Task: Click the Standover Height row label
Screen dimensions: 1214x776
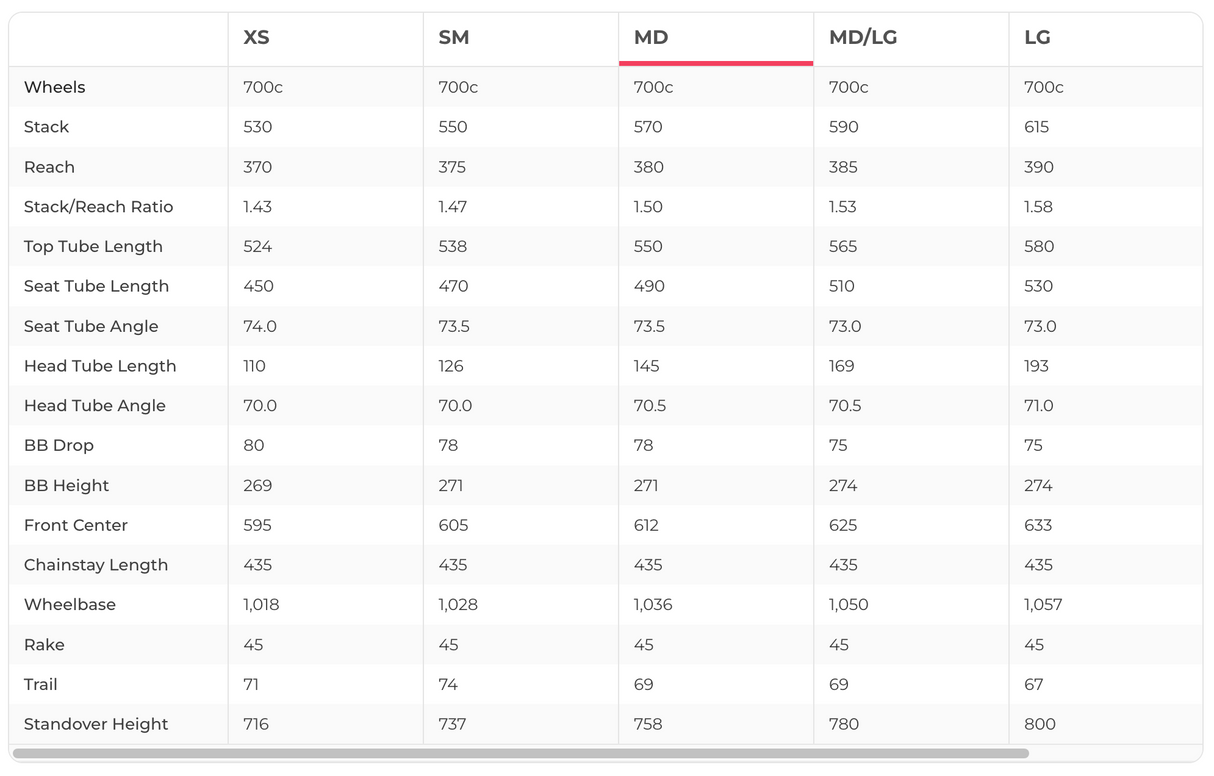Action: coord(96,724)
